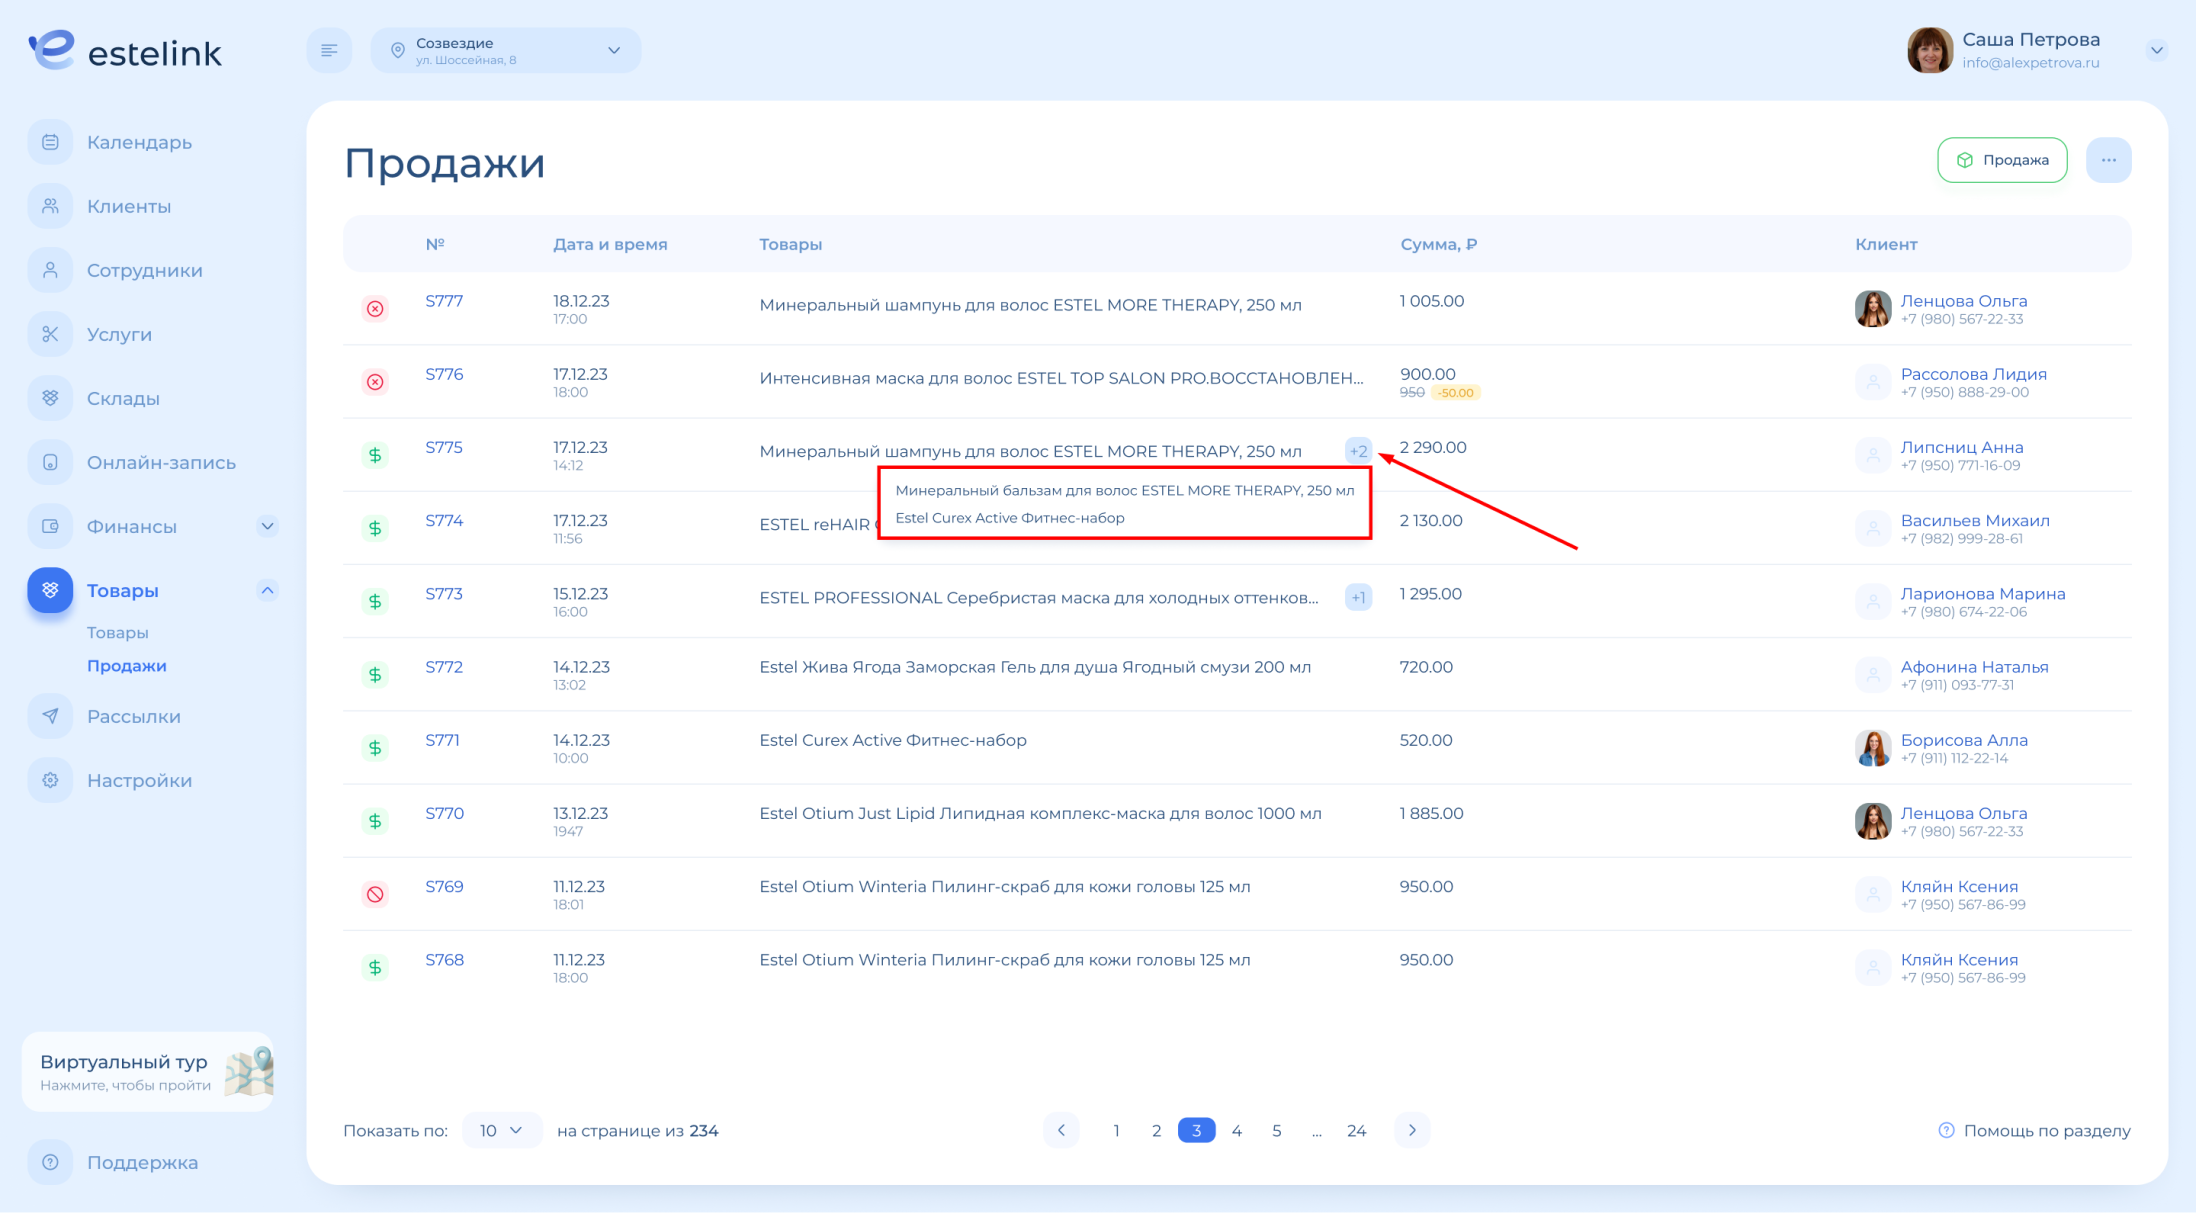Image resolution: width=2196 pixels, height=1217 pixels.
Task: Open sale number S770 link
Action: 444,813
